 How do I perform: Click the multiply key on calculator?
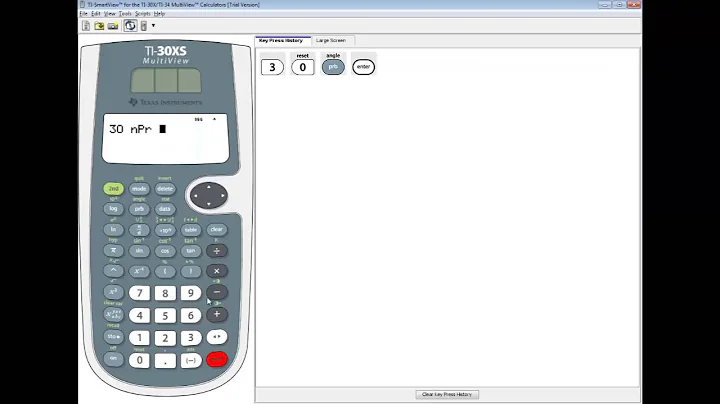point(217,271)
